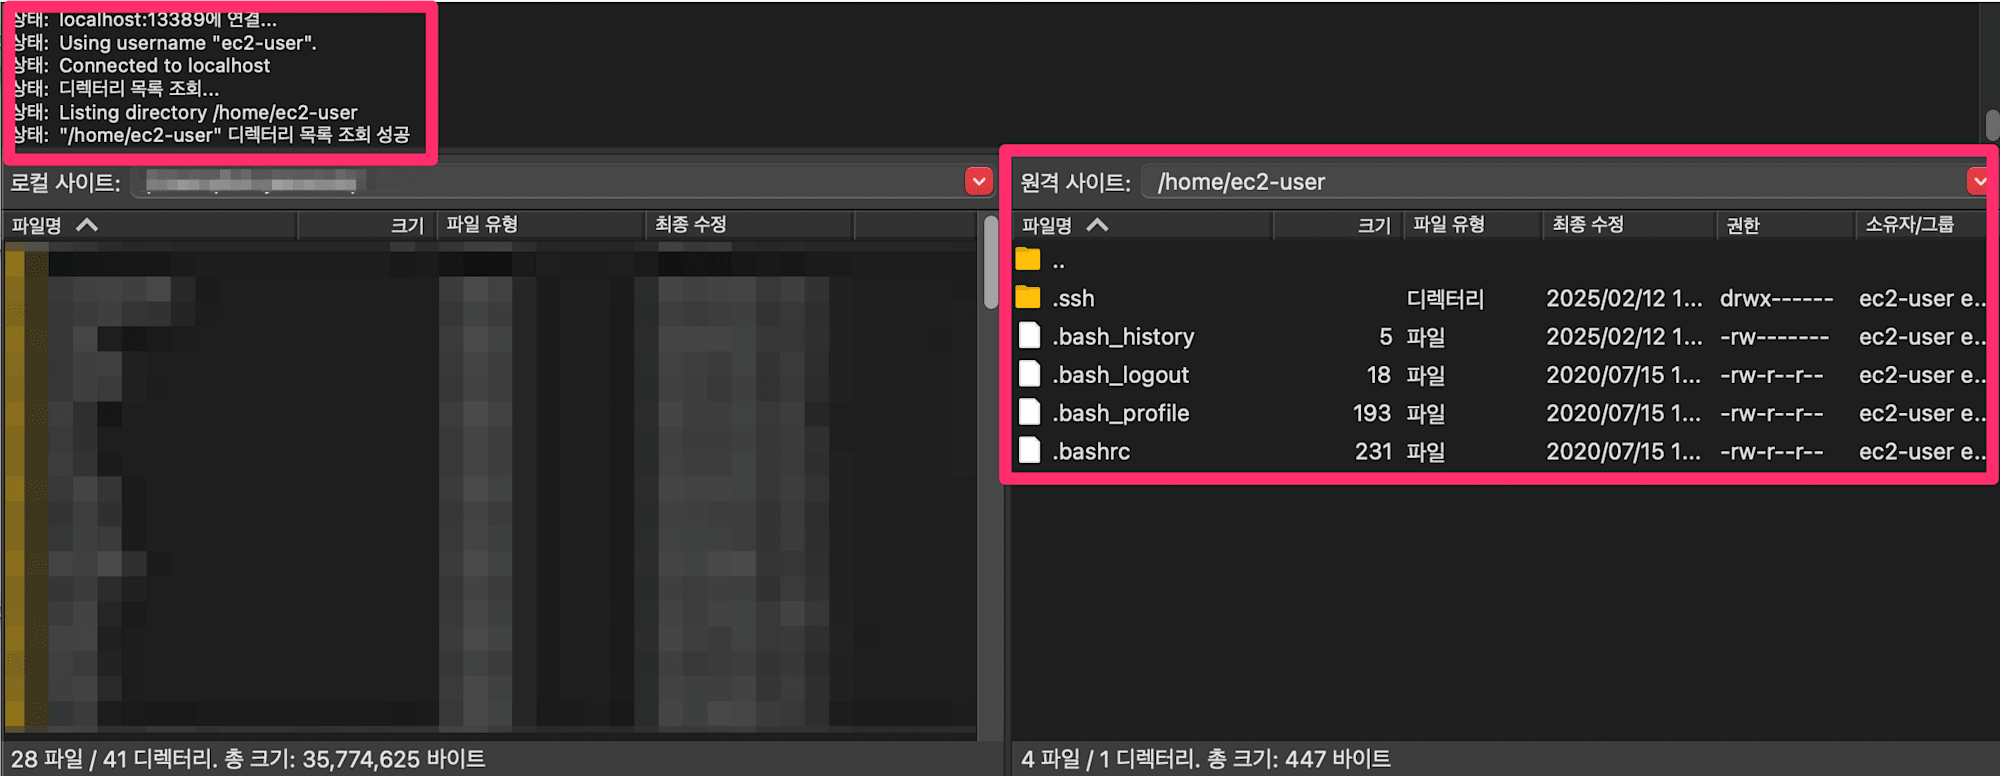Viewport: 2000px width, 776px height.
Task: Select the .bash_profile file name
Action: (1120, 413)
